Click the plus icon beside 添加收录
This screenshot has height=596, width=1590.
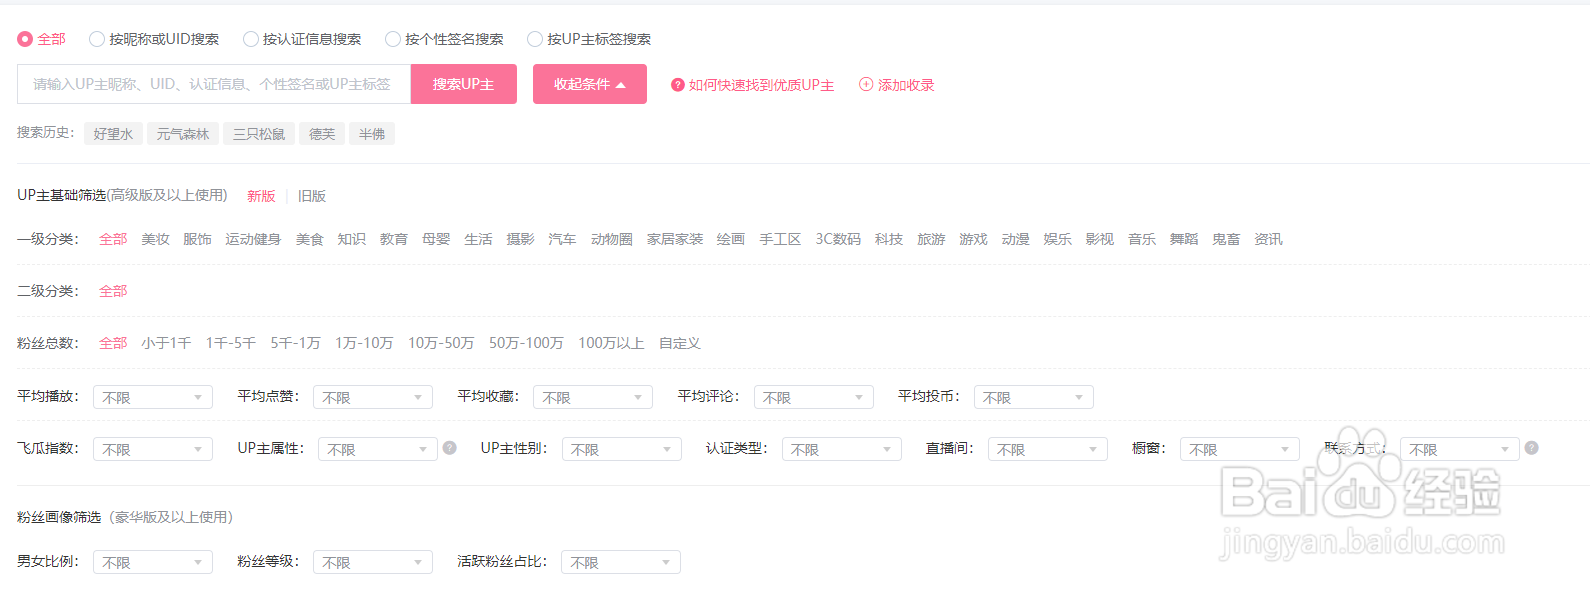(x=866, y=84)
